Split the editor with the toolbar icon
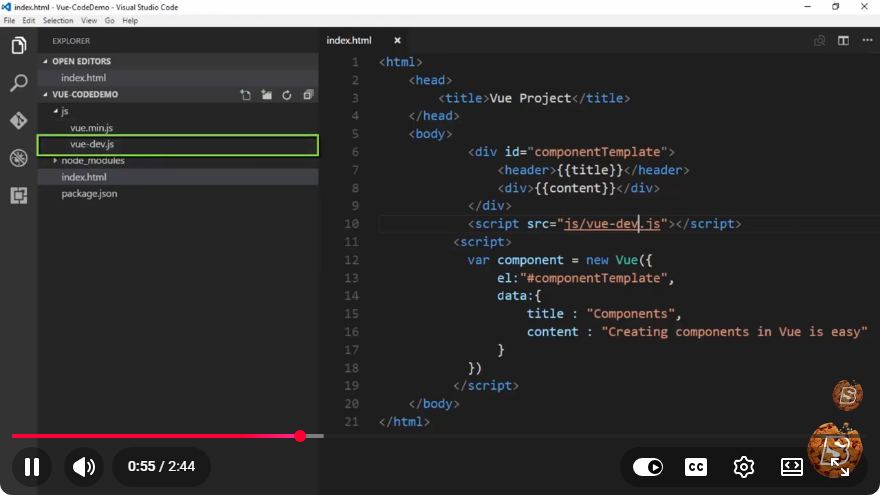 (x=843, y=40)
